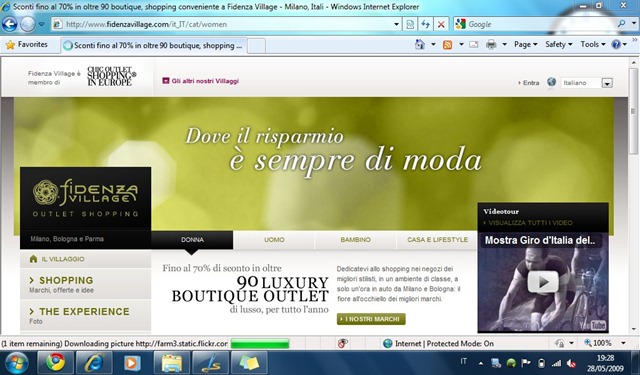Image resolution: width=640 pixels, height=375 pixels.
Task: Select the BAMBINO category tab
Action: 356,240
